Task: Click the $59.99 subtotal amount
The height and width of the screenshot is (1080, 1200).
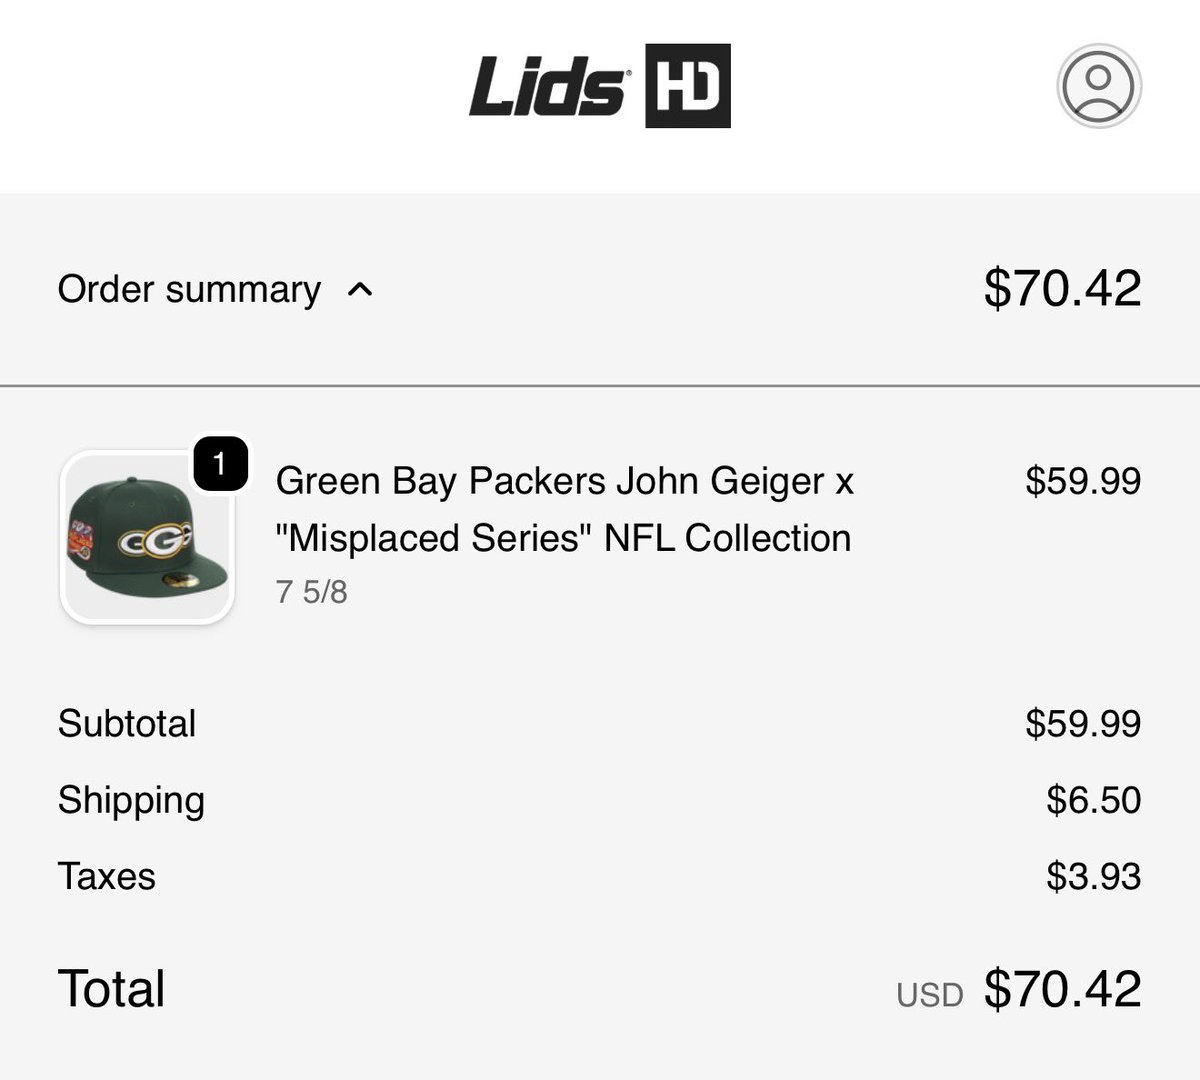Action: tap(1082, 723)
